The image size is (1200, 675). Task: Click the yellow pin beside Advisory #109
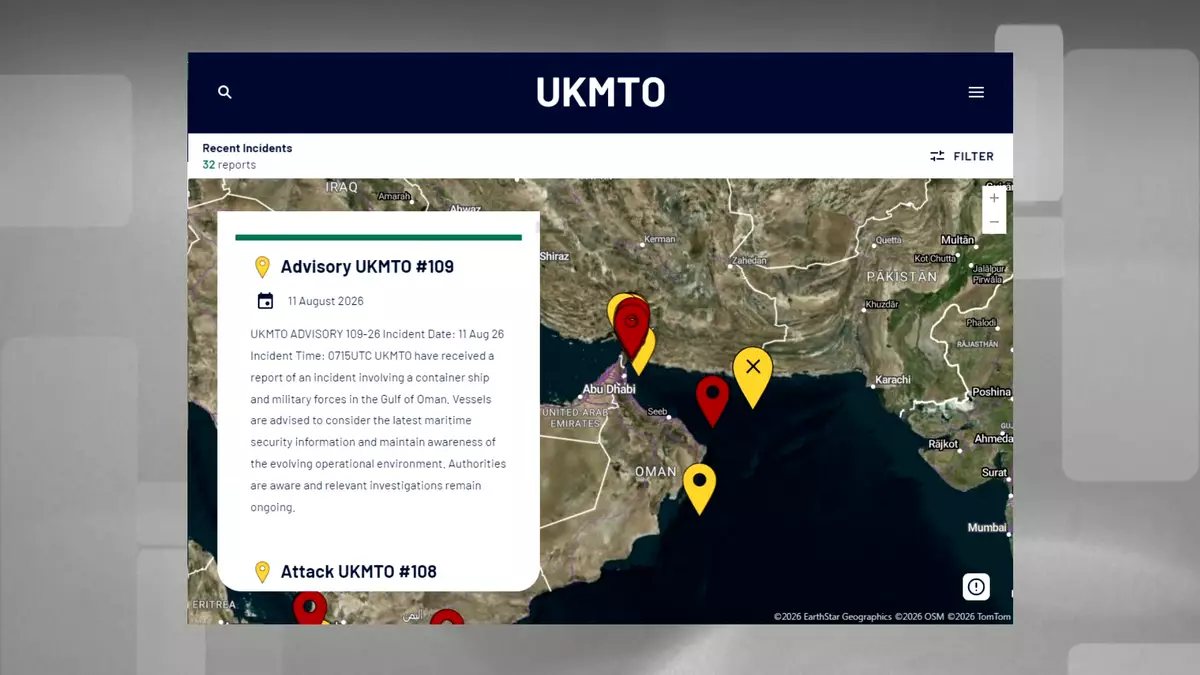262,267
